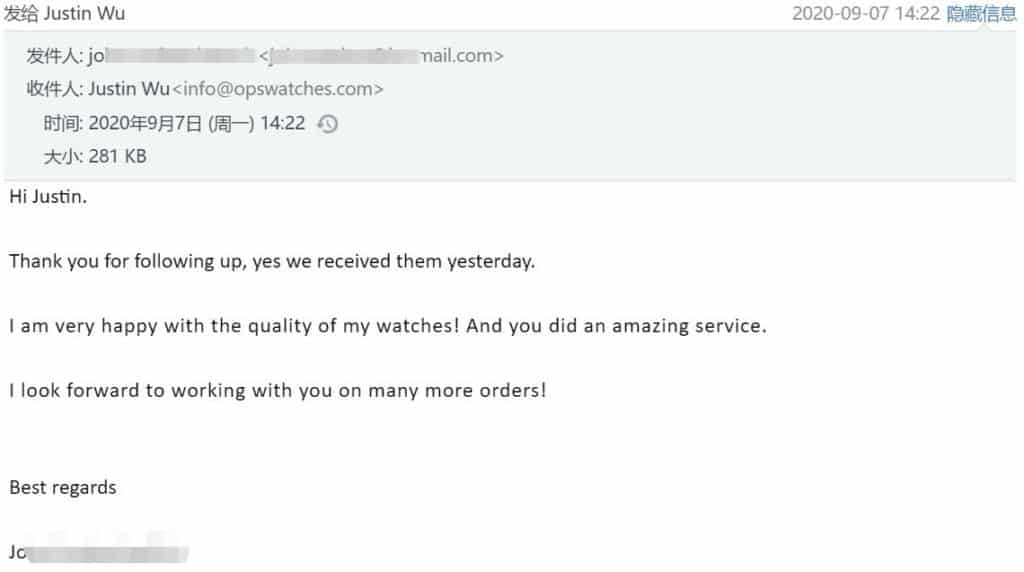The width and height of the screenshot is (1024, 572).
Task: Click the "Best regards" closing line
Action: (x=63, y=488)
